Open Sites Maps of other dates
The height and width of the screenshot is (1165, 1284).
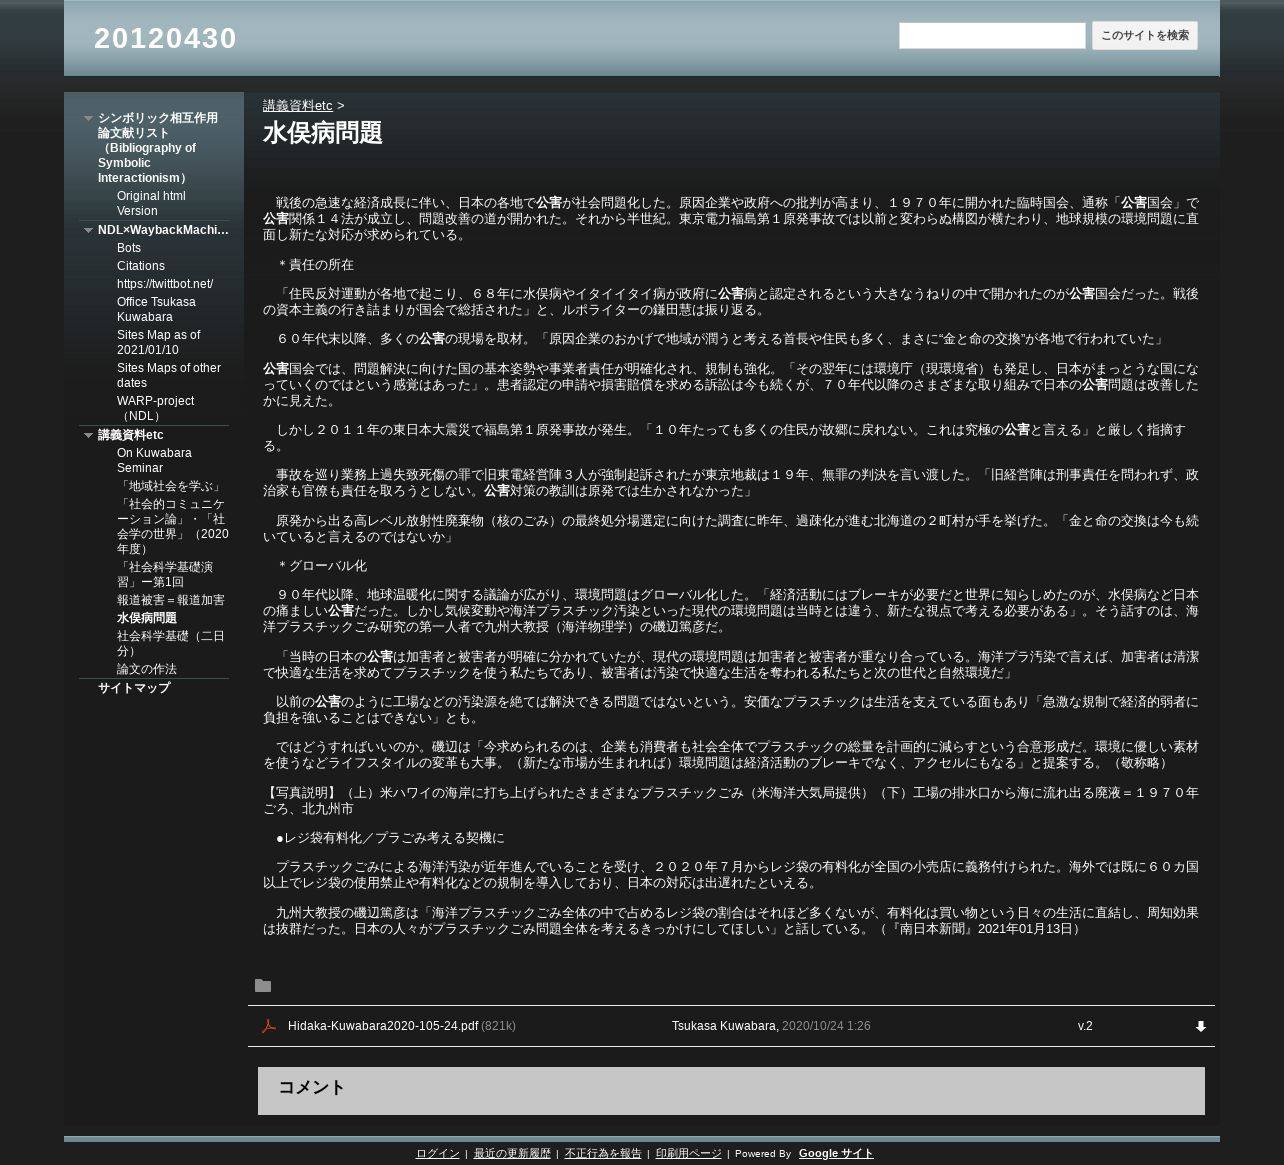tap(169, 375)
